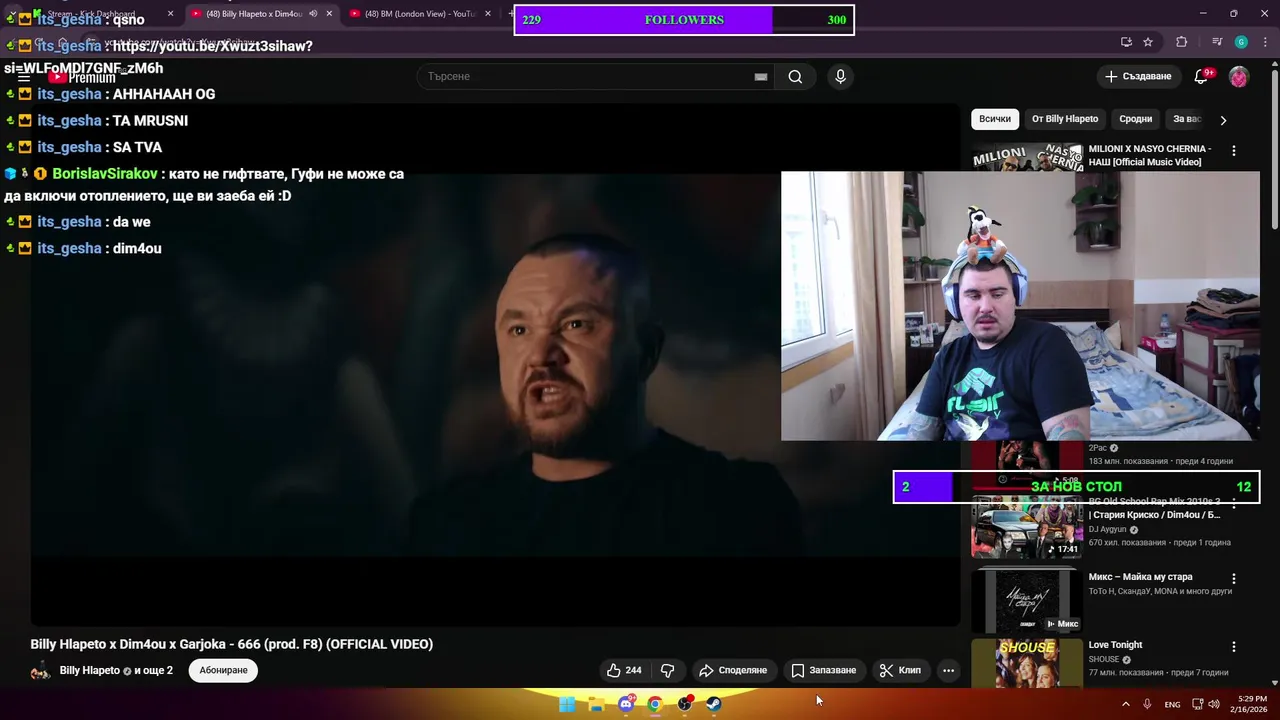Click Billy Hlapeto channel avatar
Viewport: 1280px width, 720px height.
(41, 671)
